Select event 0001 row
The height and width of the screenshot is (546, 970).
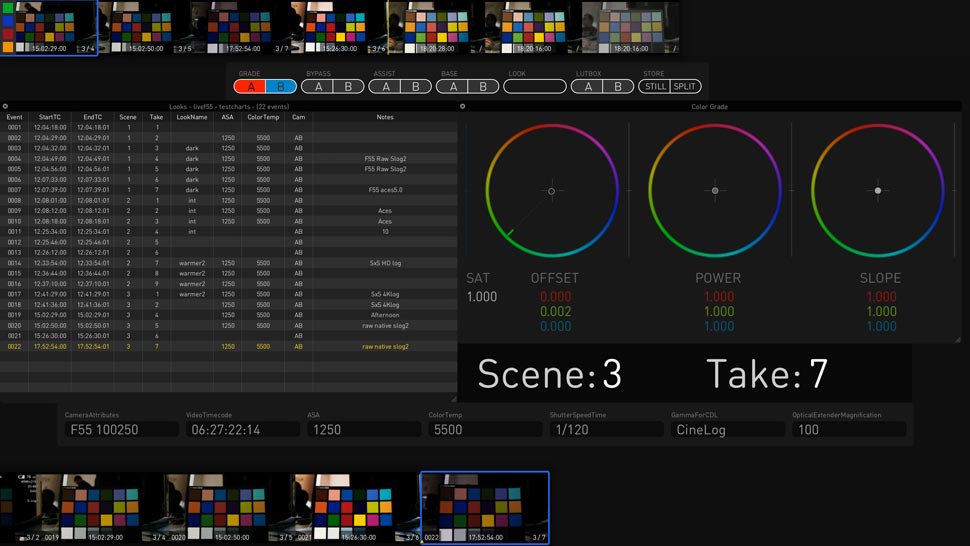[228, 127]
